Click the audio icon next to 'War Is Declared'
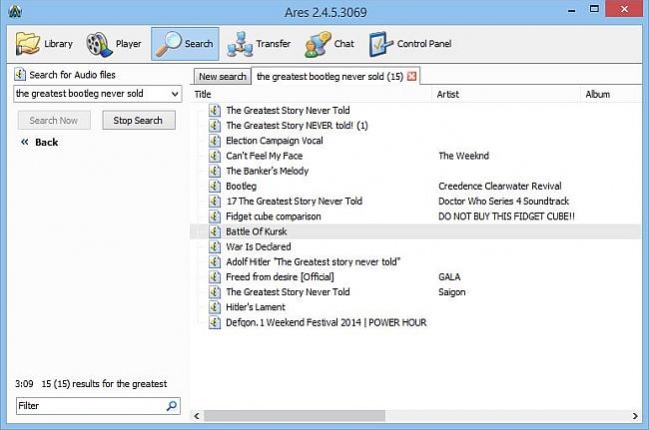Viewport: 649px width, 430px height. pos(214,247)
